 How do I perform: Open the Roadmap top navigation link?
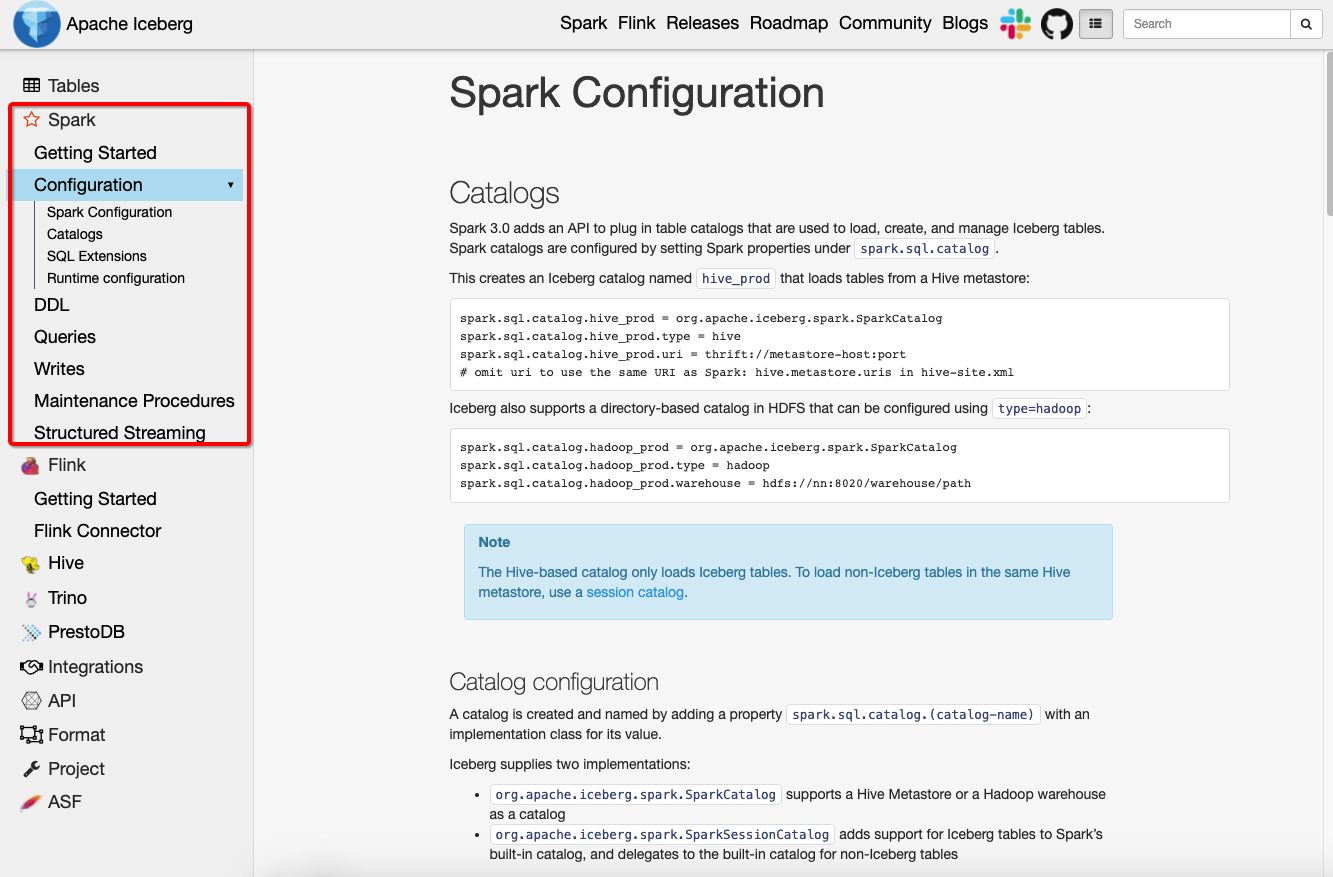(789, 23)
